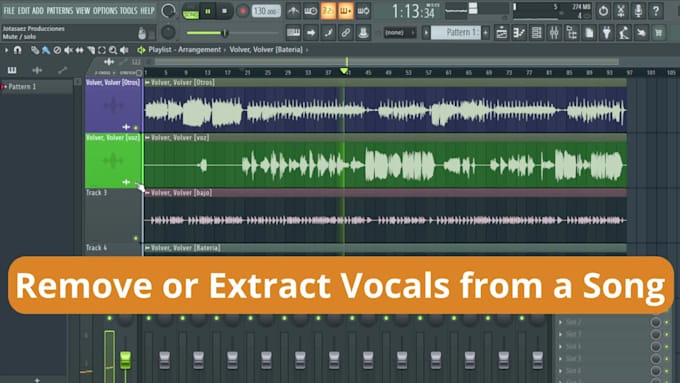Open the EDIT menu
The image size is (680, 383).
[23, 10]
